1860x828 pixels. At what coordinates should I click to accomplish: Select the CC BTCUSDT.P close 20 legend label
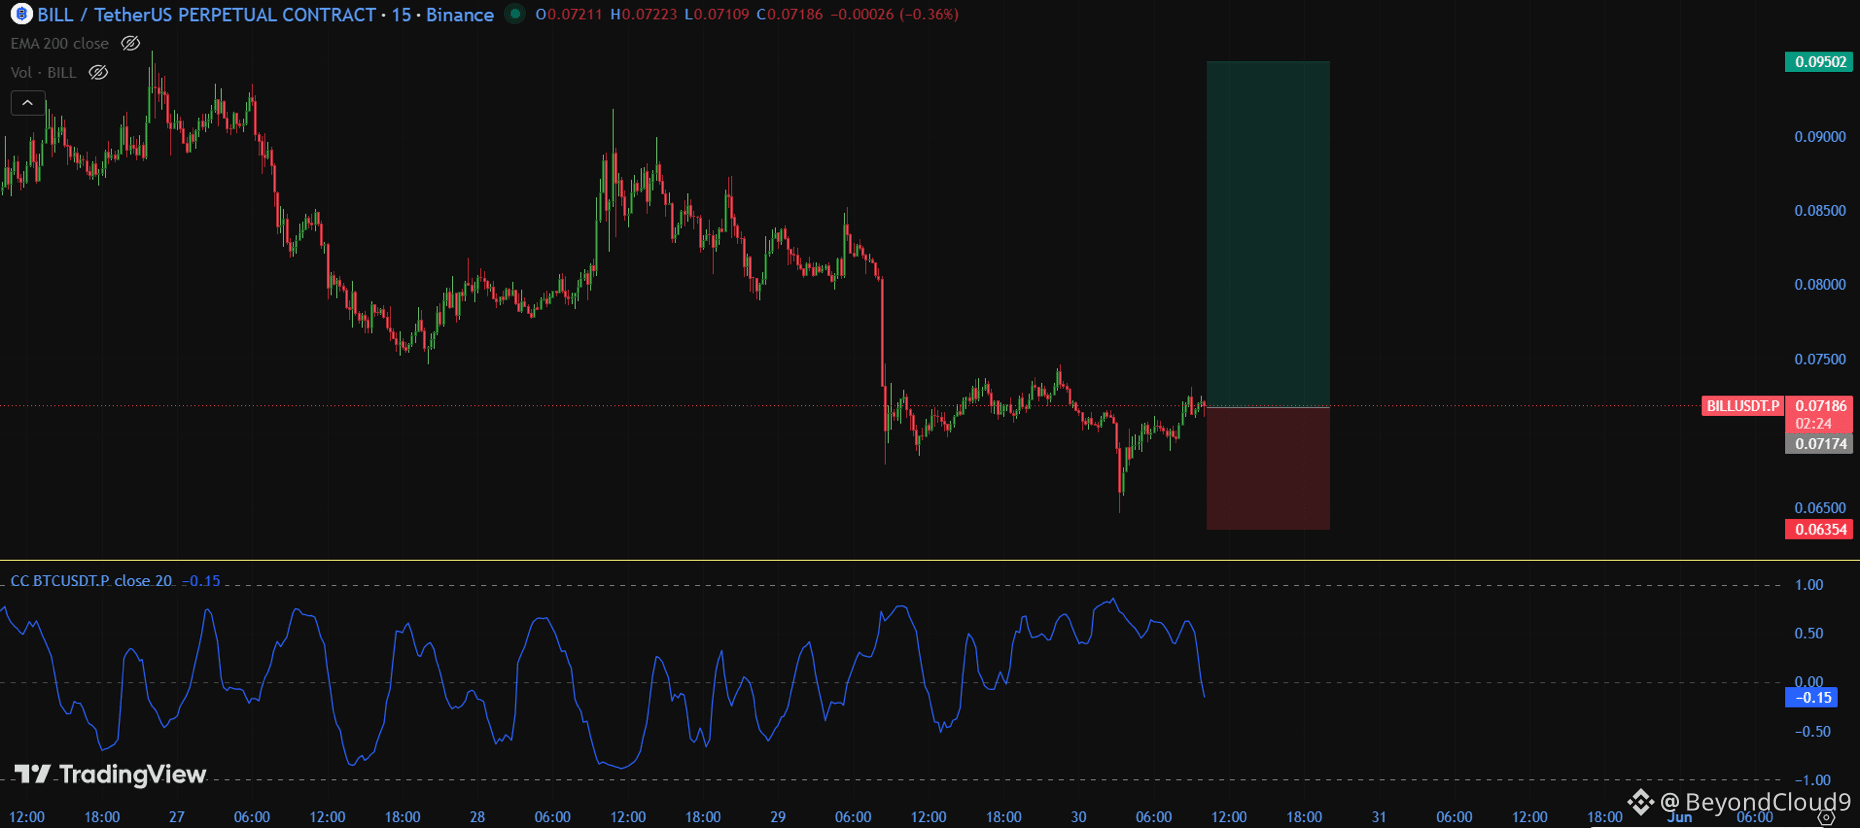click(91, 580)
